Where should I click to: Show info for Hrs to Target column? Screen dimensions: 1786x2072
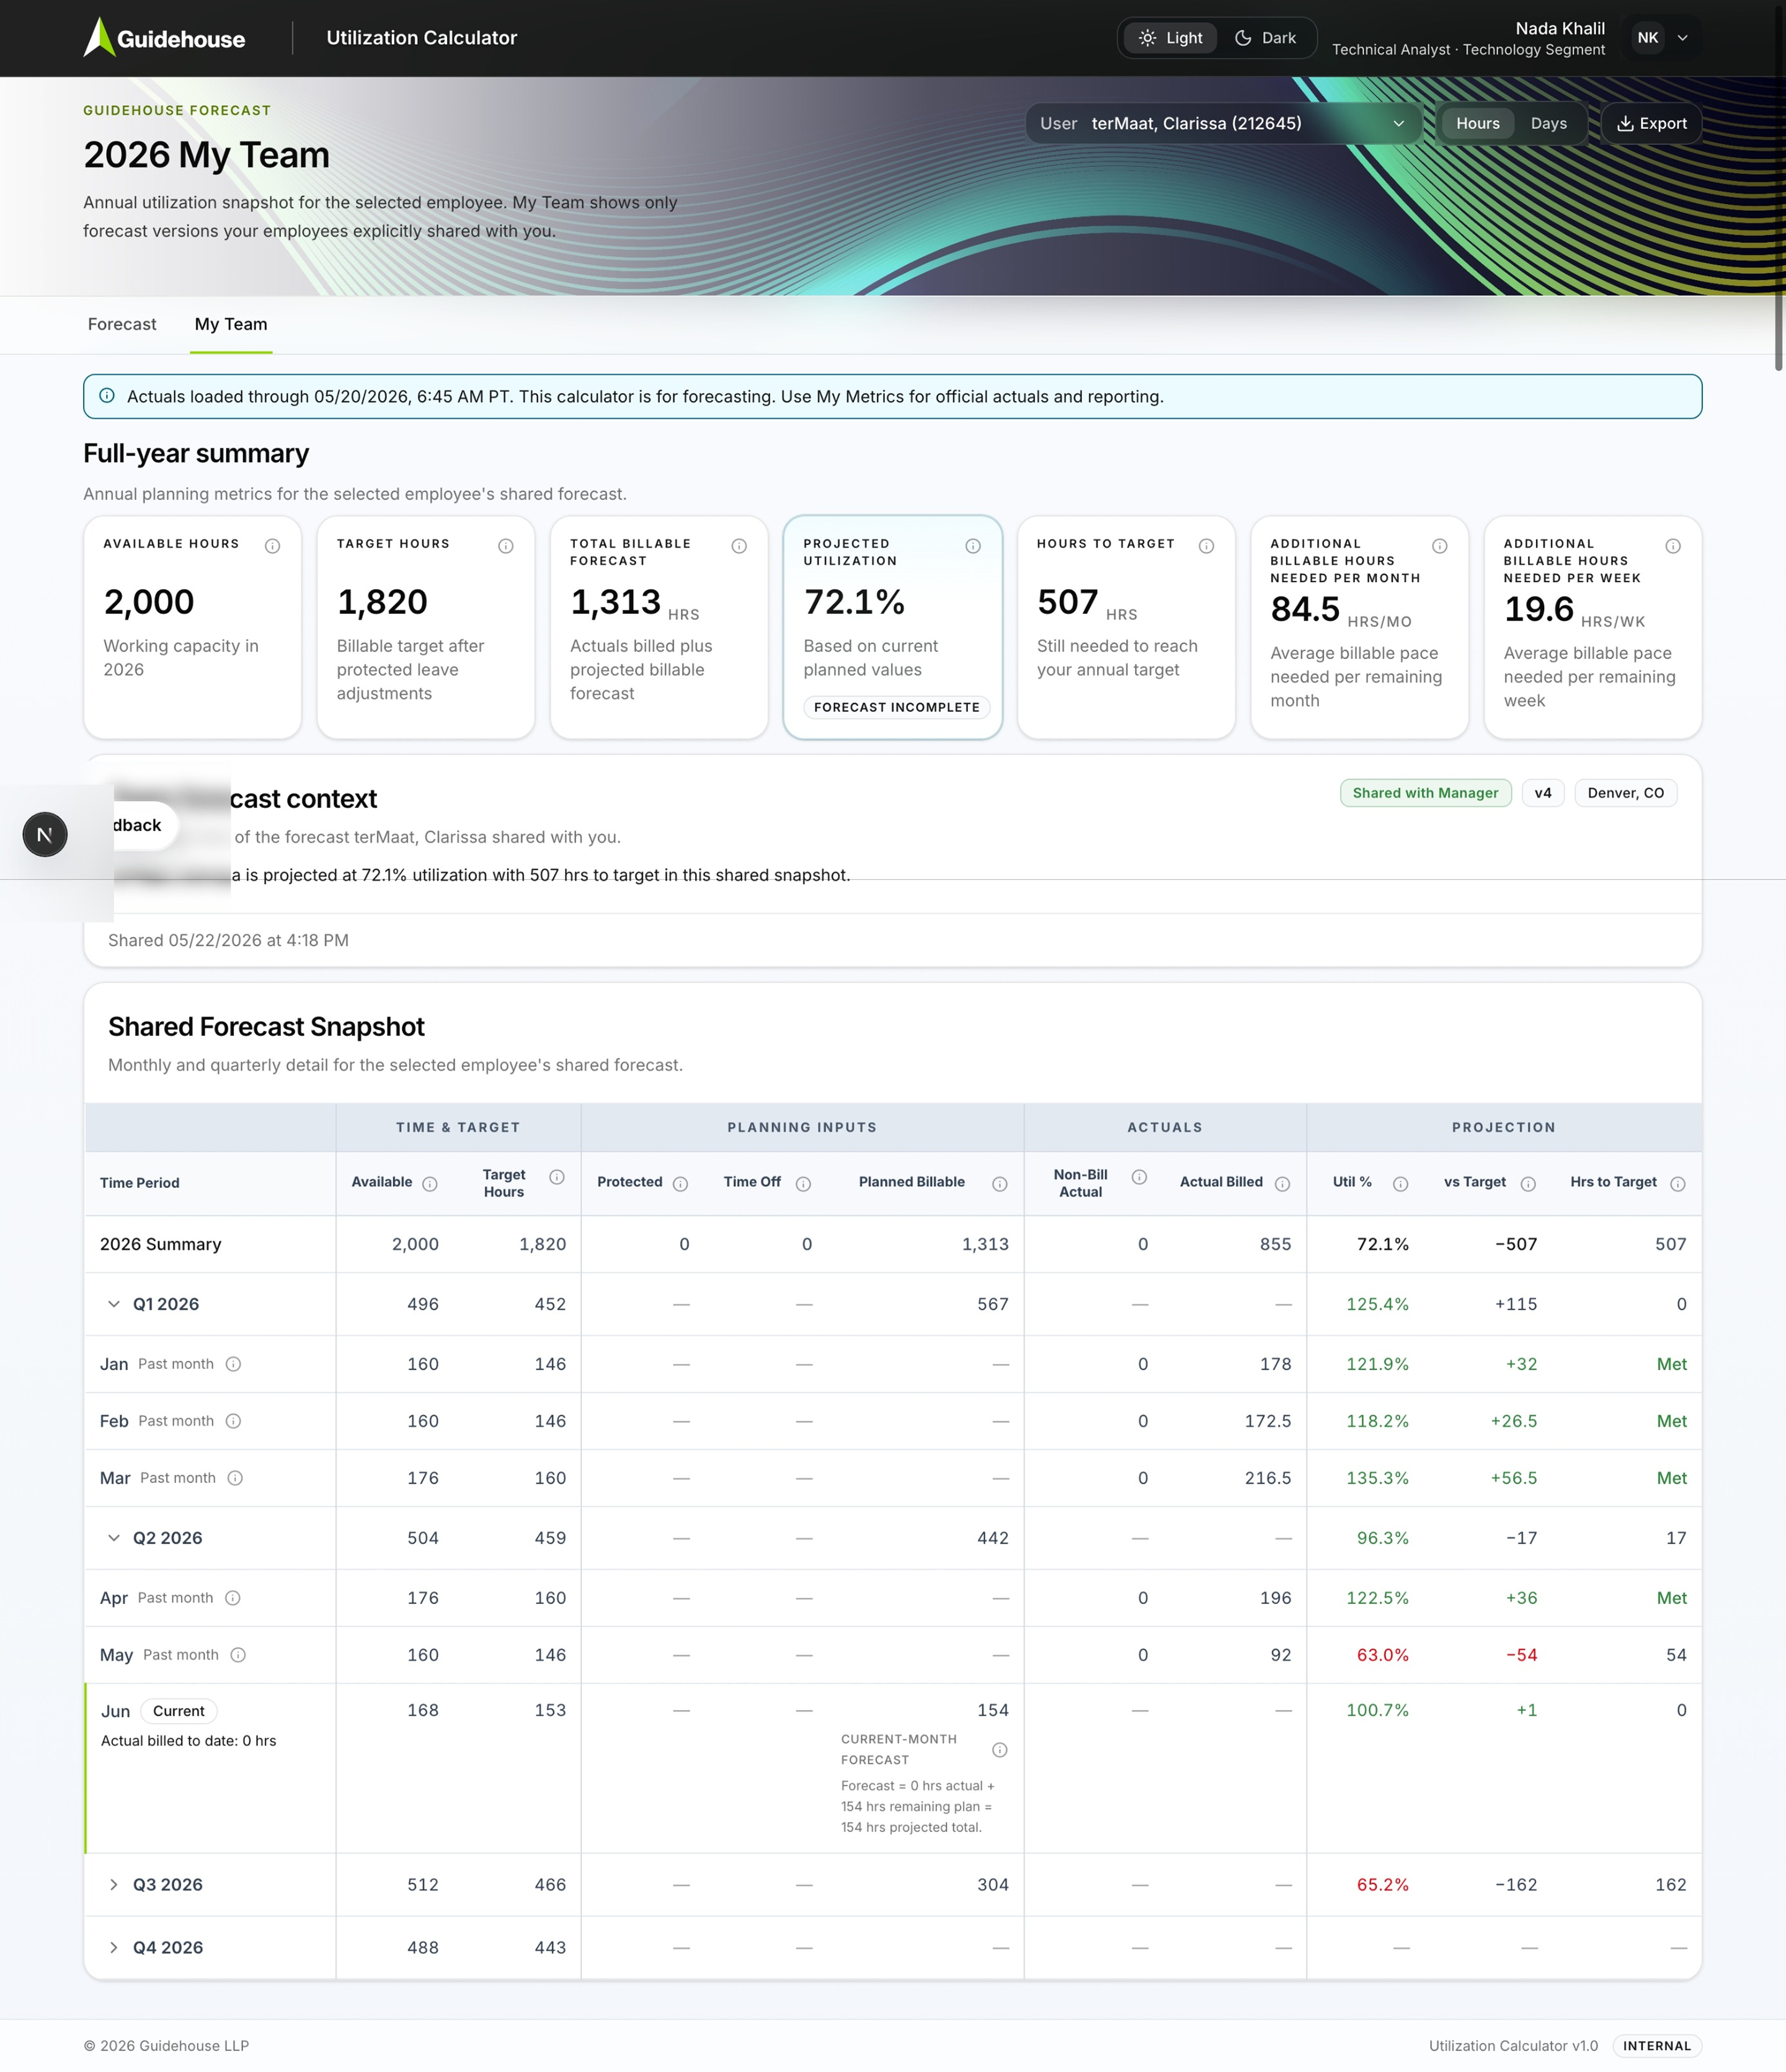[1678, 1184]
